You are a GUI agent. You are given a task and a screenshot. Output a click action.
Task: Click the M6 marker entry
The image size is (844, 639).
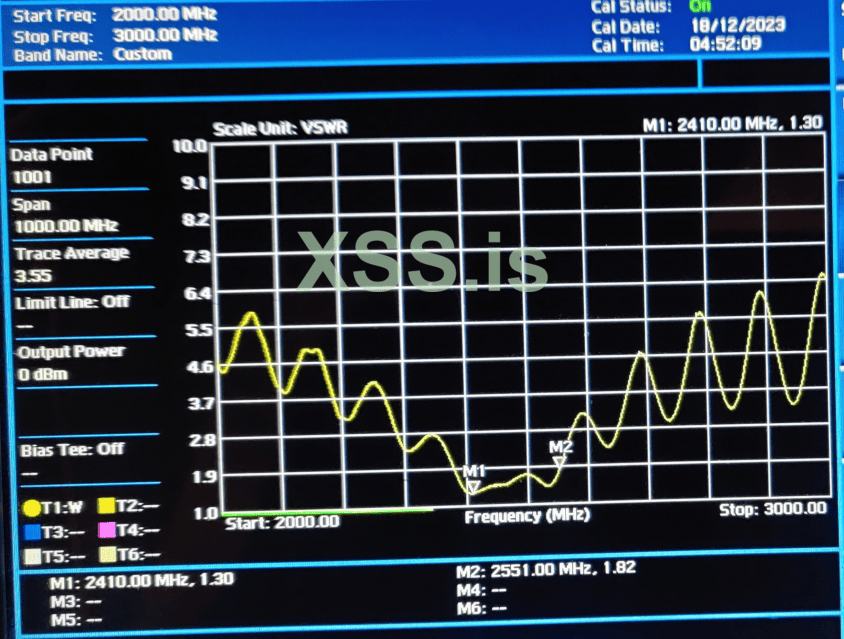click(x=481, y=609)
